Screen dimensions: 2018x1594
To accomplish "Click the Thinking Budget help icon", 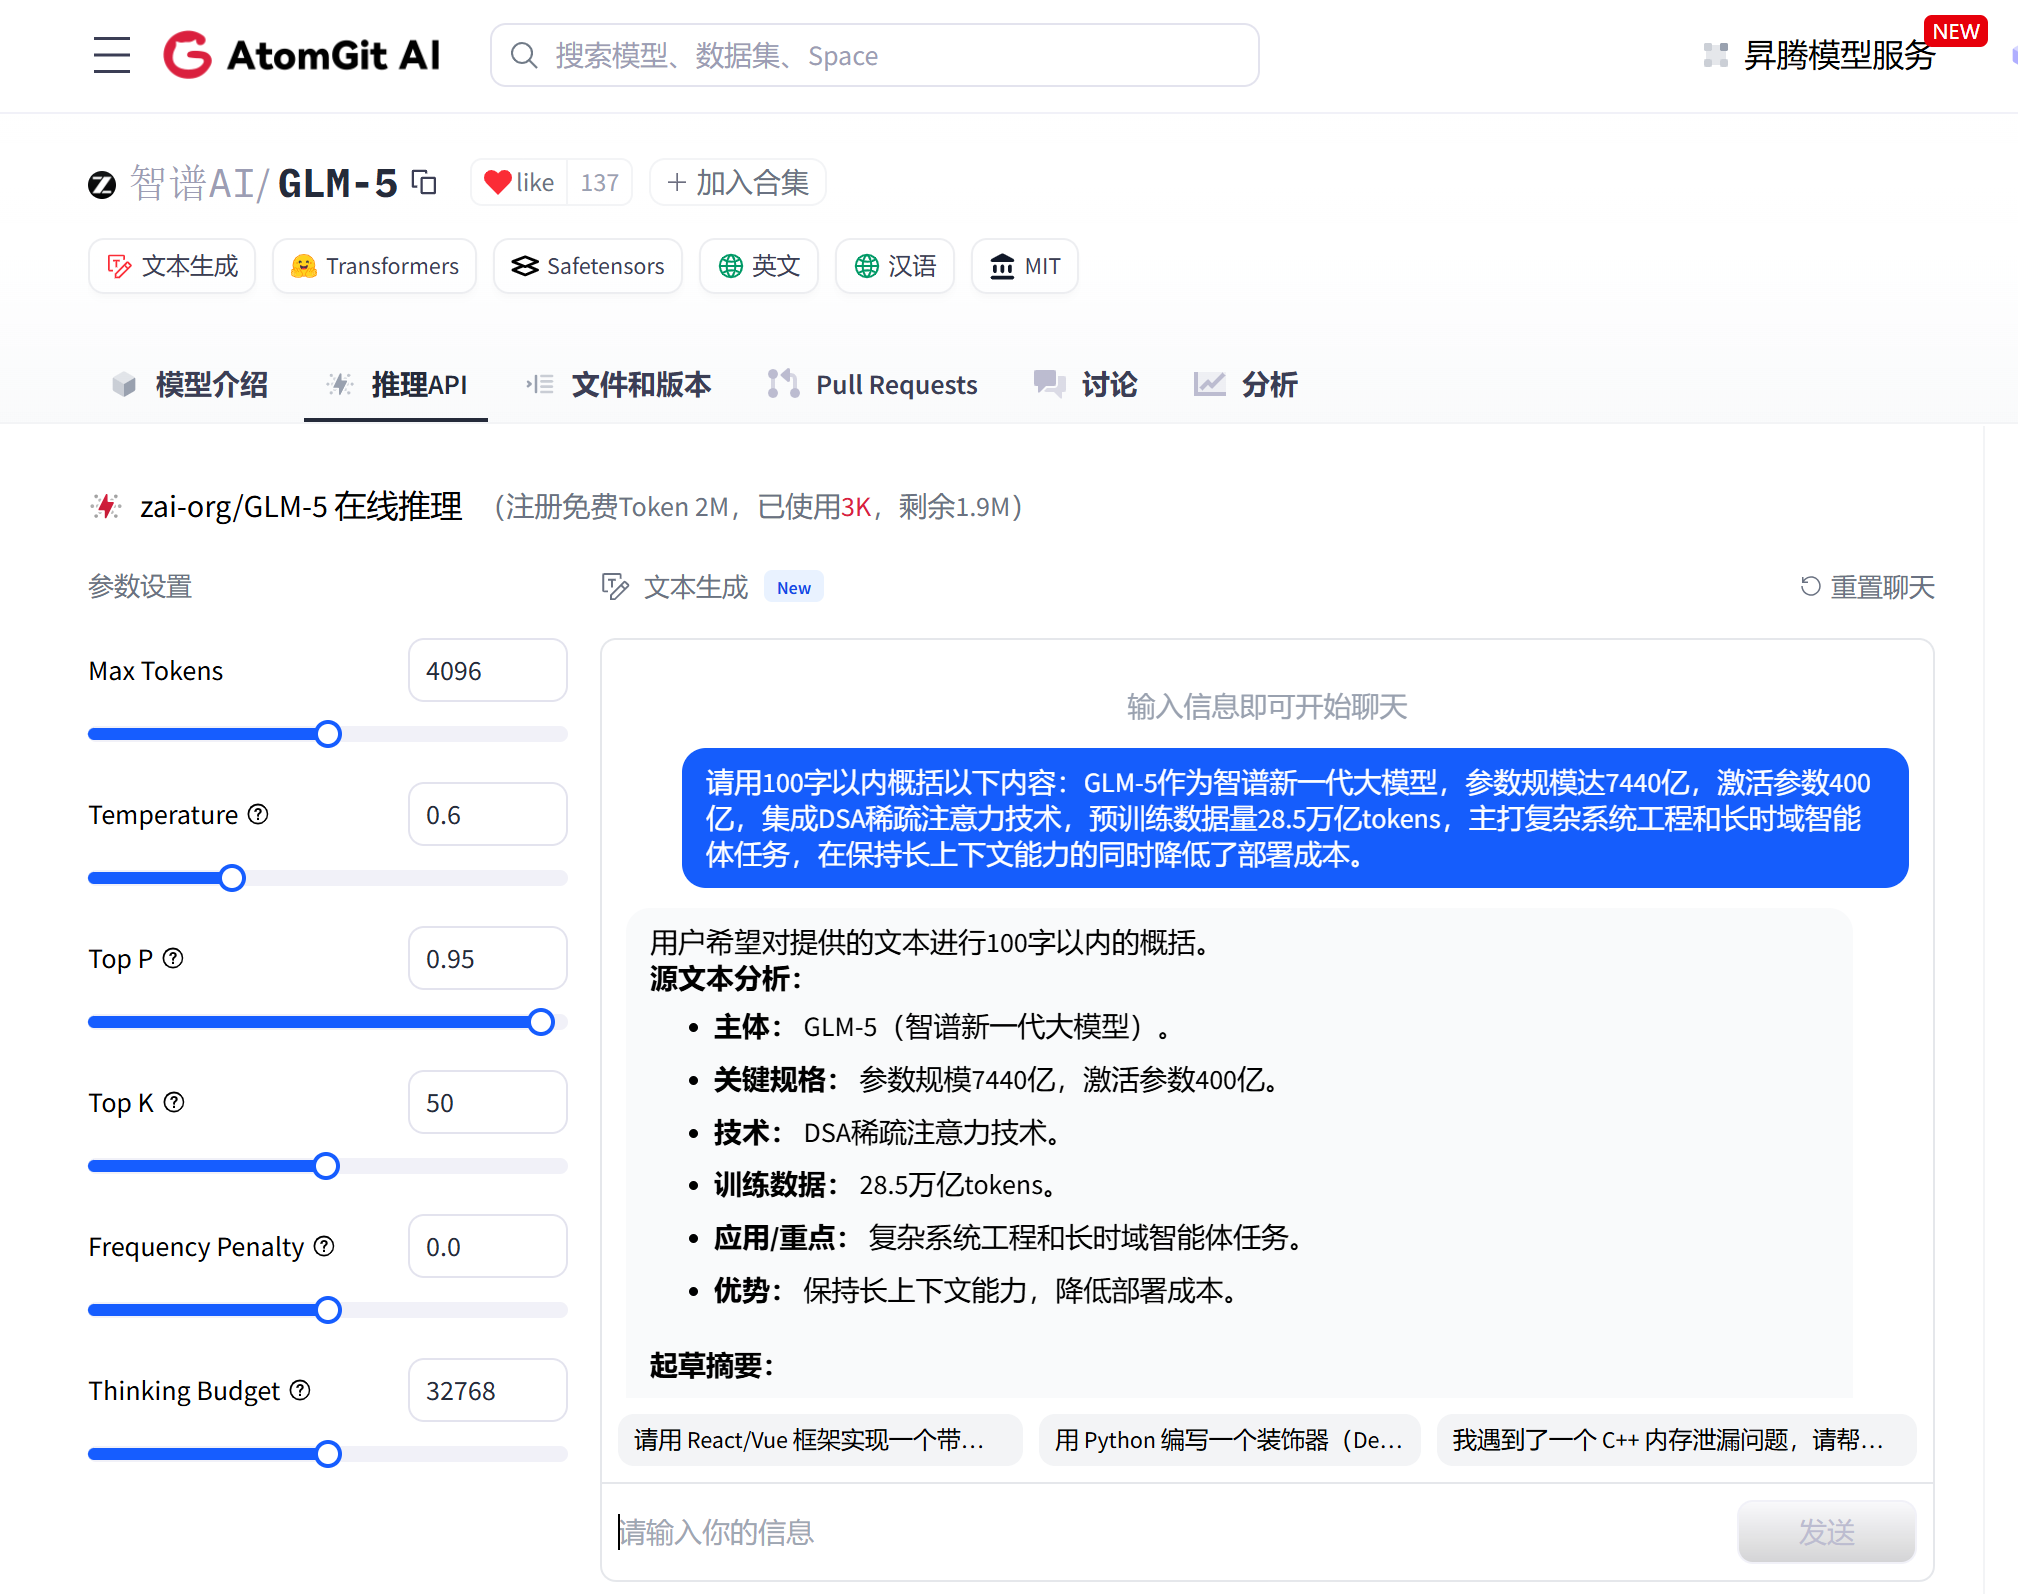I will coord(300,1390).
